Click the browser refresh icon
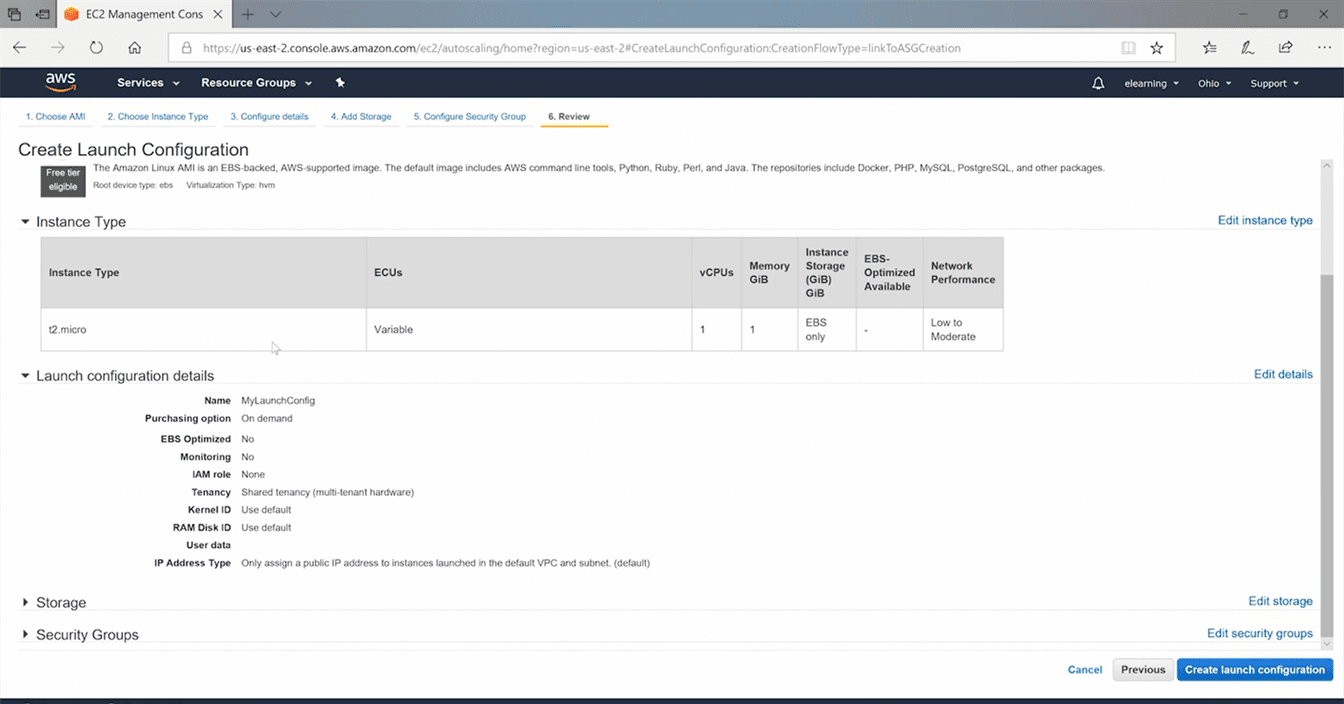 point(96,47)
